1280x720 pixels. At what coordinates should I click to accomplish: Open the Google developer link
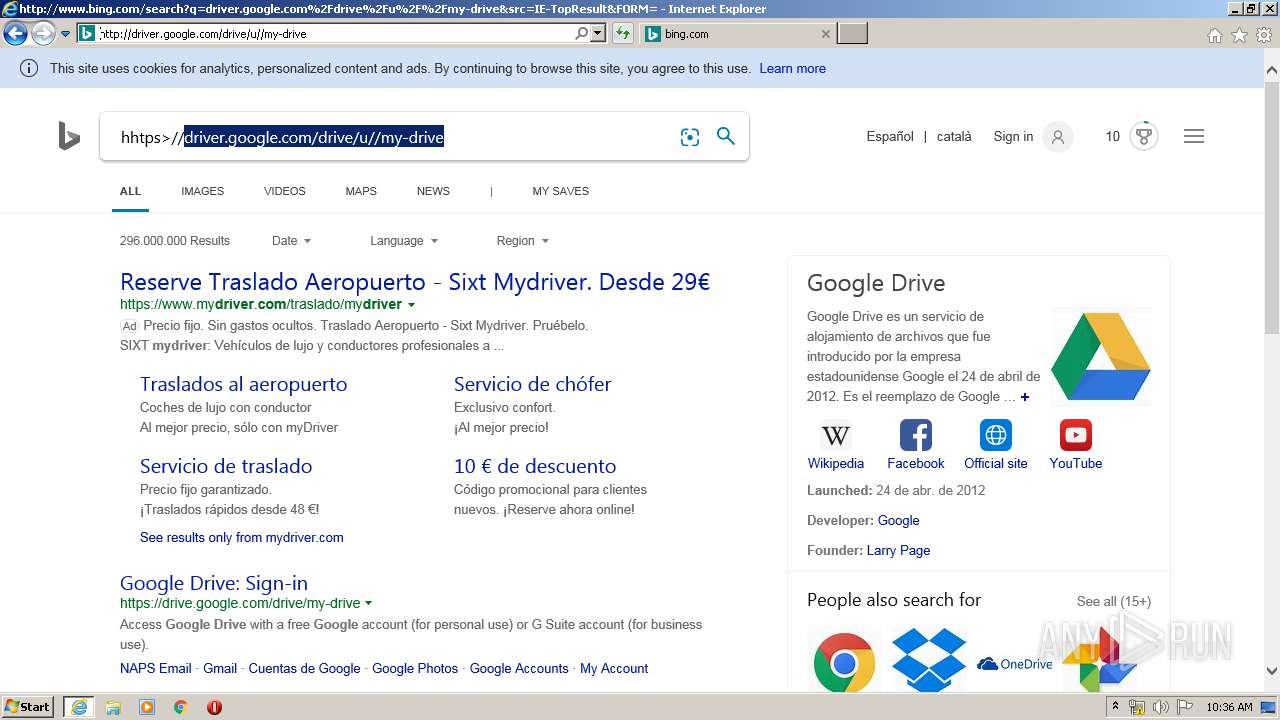(898, 520)
